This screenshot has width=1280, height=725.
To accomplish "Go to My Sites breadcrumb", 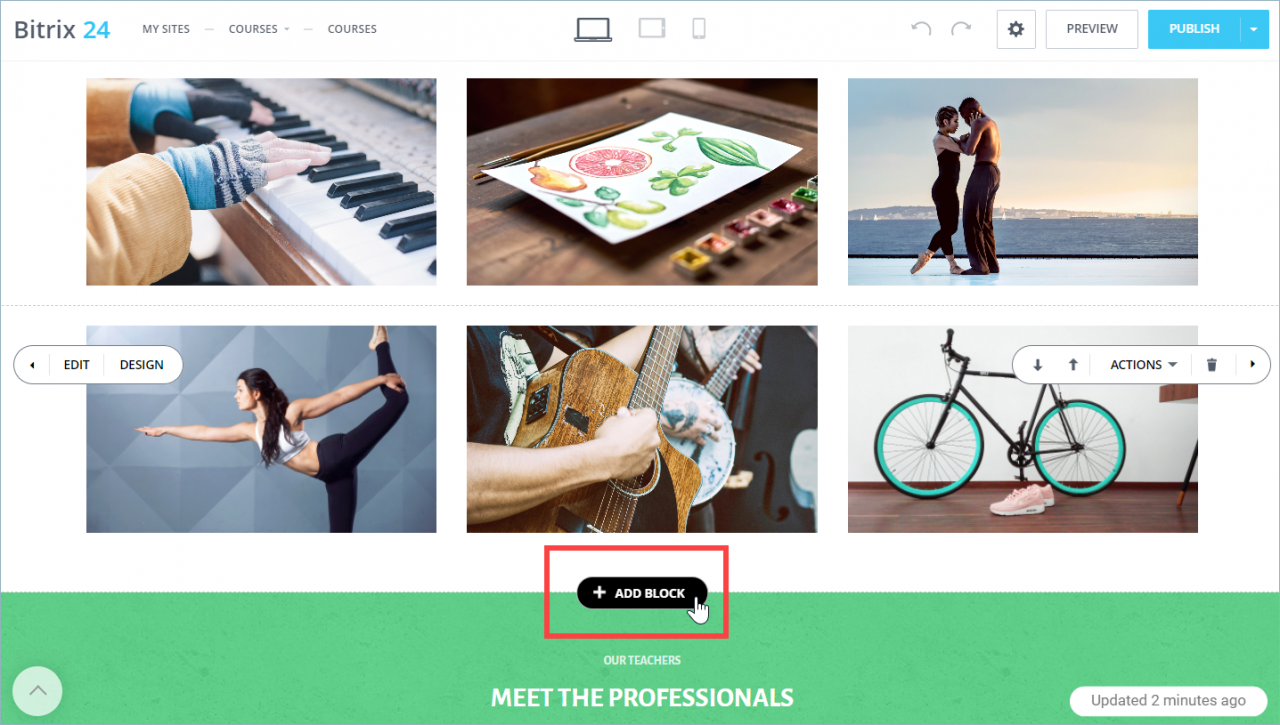I will point(166,29).
